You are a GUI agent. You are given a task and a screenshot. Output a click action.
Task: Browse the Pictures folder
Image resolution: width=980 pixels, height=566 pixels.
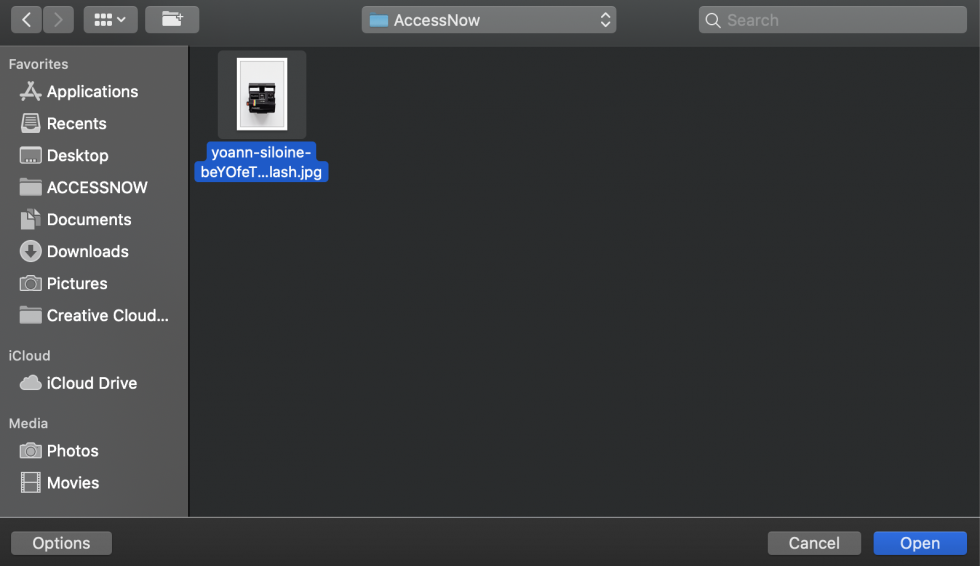(x=77, y=284)
